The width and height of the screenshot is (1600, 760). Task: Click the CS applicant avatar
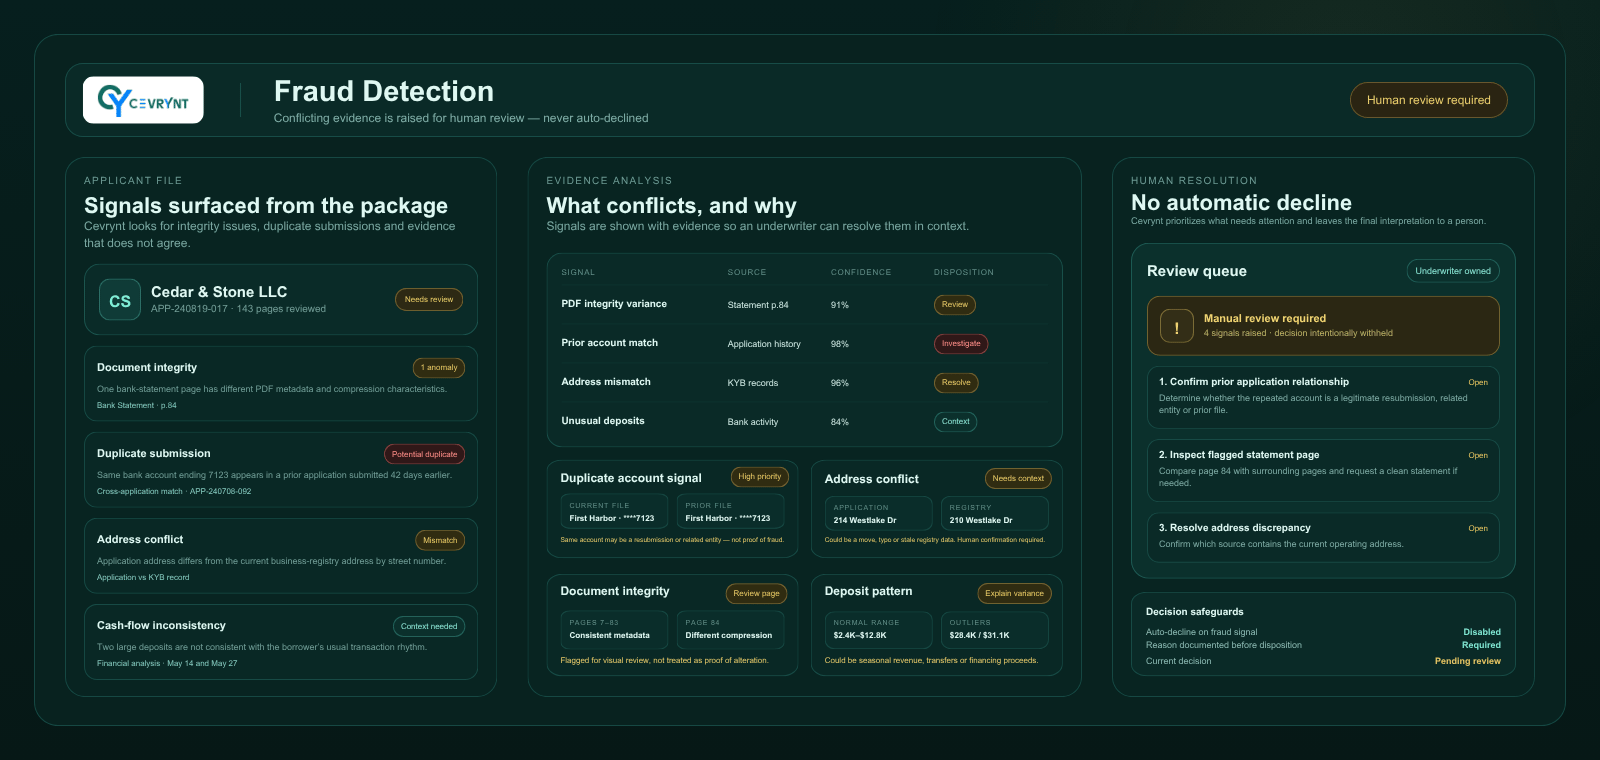click(120, 300)
